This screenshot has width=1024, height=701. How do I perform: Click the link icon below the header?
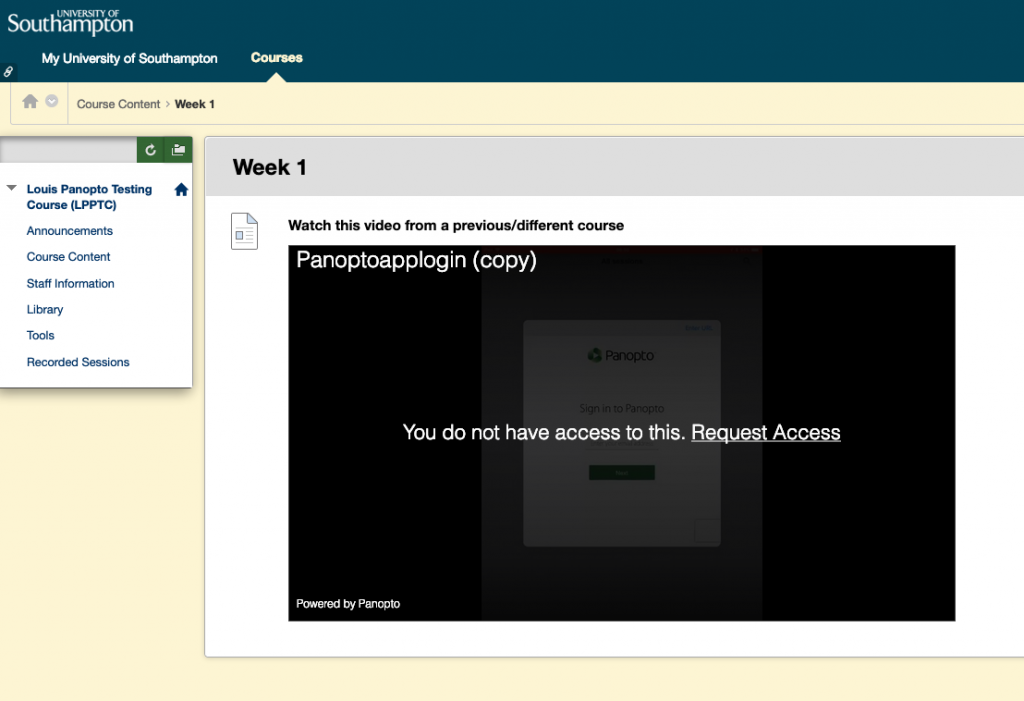pos(8,72)
